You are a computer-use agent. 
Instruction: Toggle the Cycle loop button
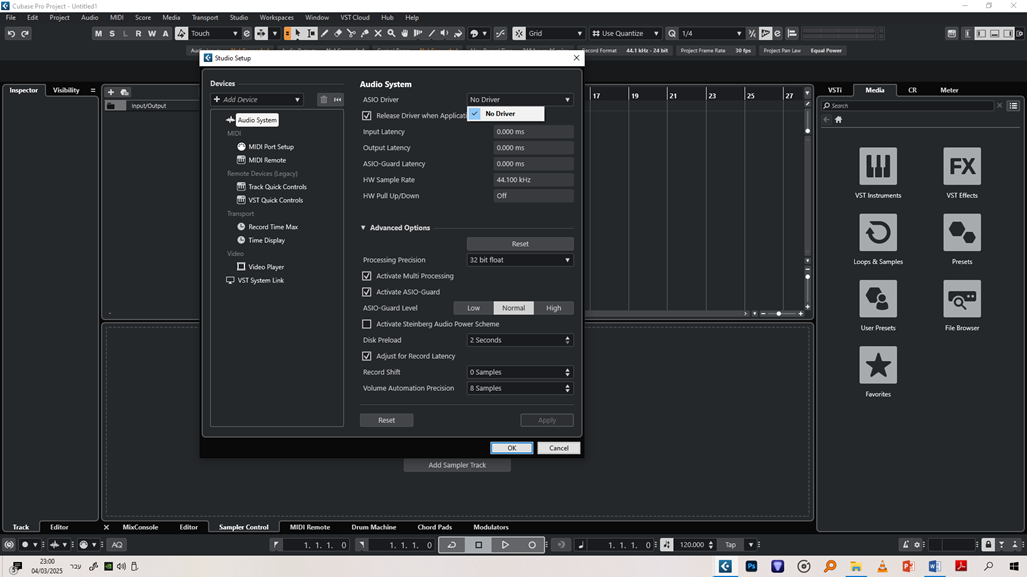point(452,545)
